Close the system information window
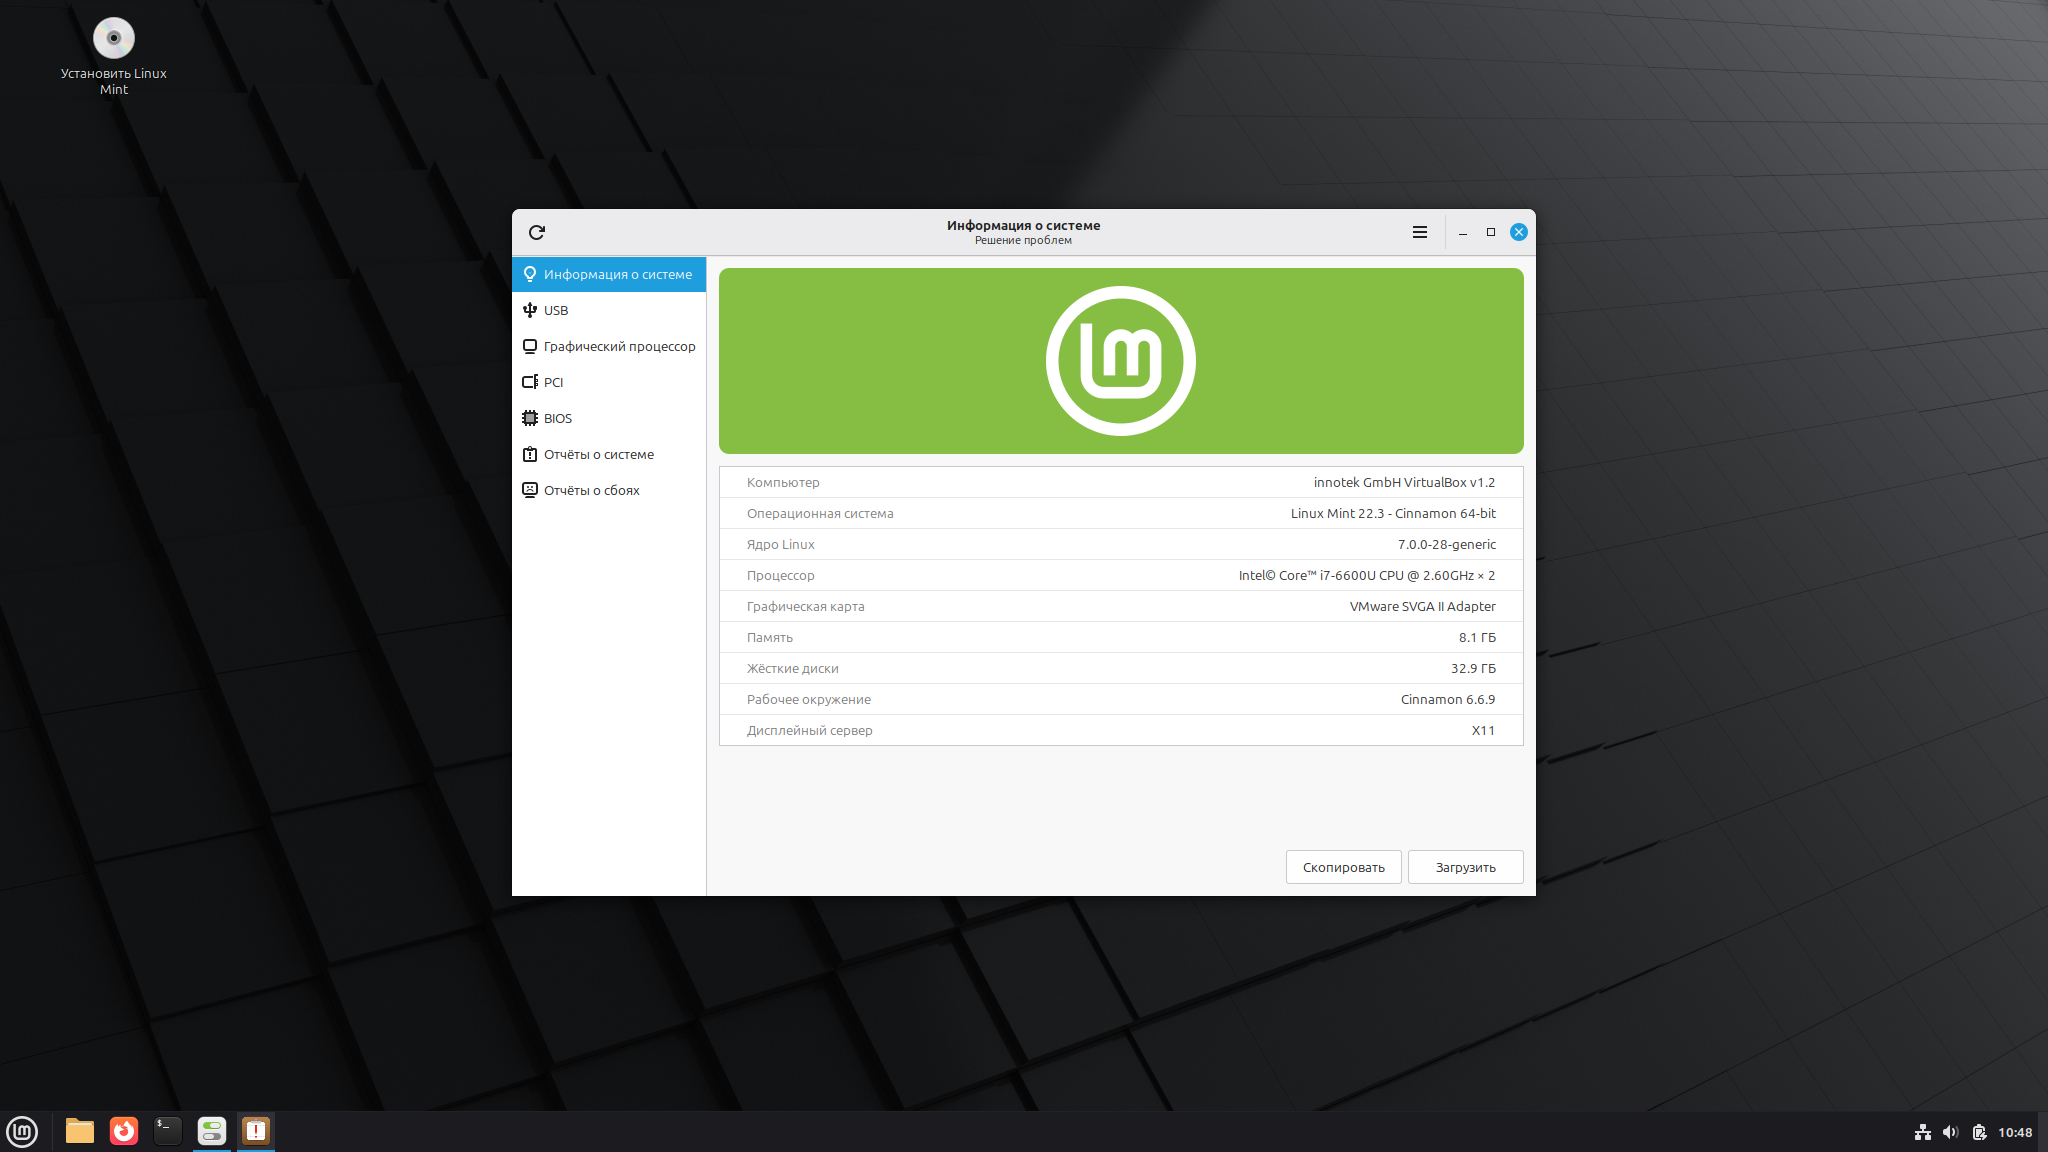The image size is (2048, 1152). click(x=1519, y=232)
